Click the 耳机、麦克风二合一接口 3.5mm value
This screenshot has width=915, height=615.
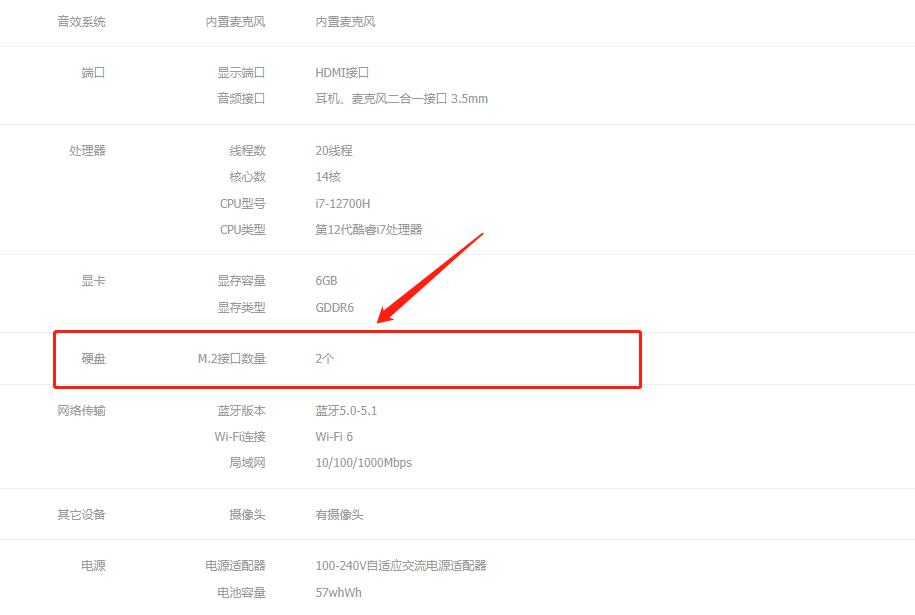[401, 98]
